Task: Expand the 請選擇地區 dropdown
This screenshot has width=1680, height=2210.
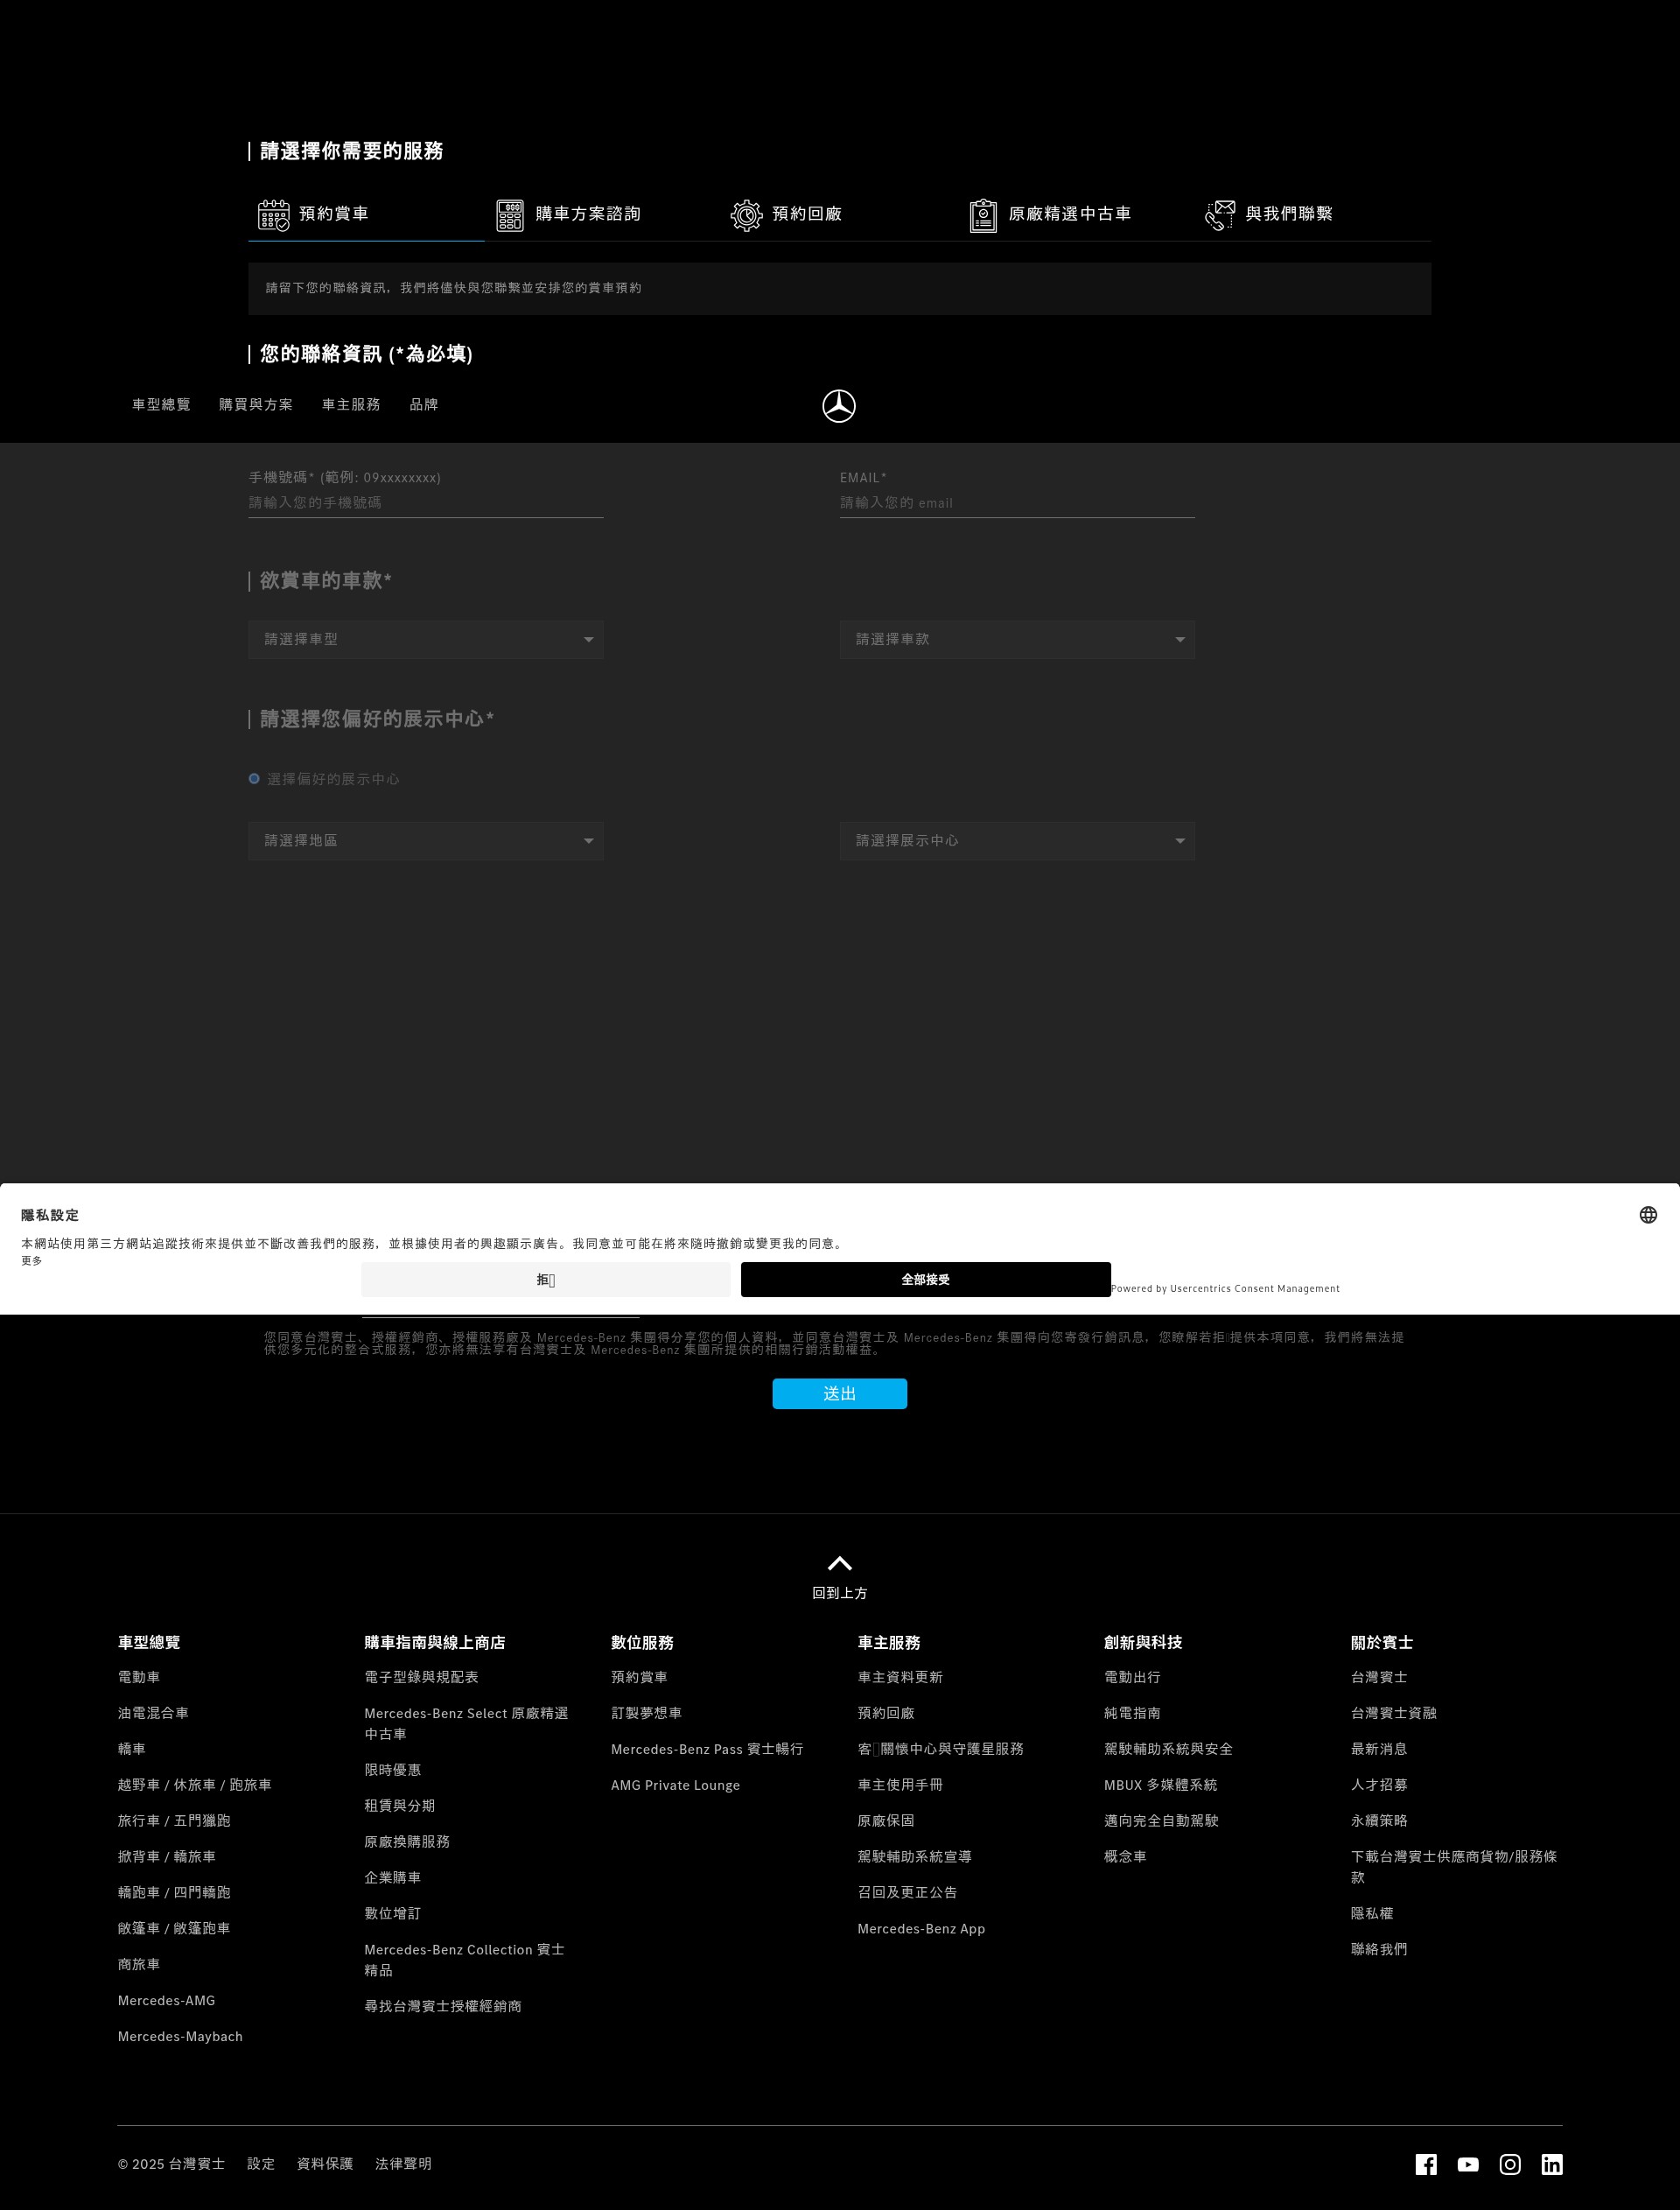Action: [426, 841]
